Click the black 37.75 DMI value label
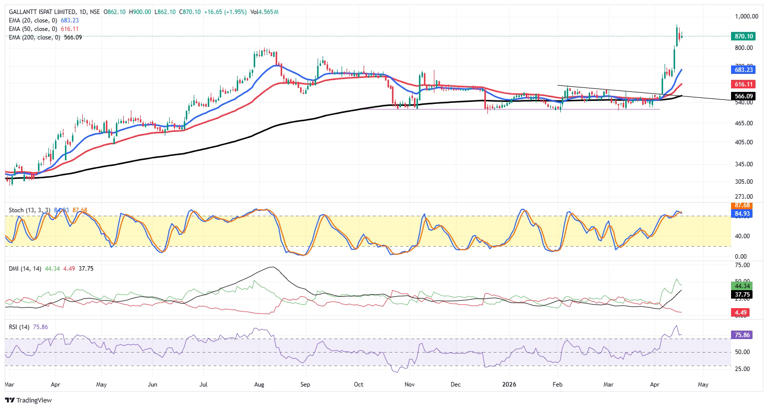 (742, 294)
